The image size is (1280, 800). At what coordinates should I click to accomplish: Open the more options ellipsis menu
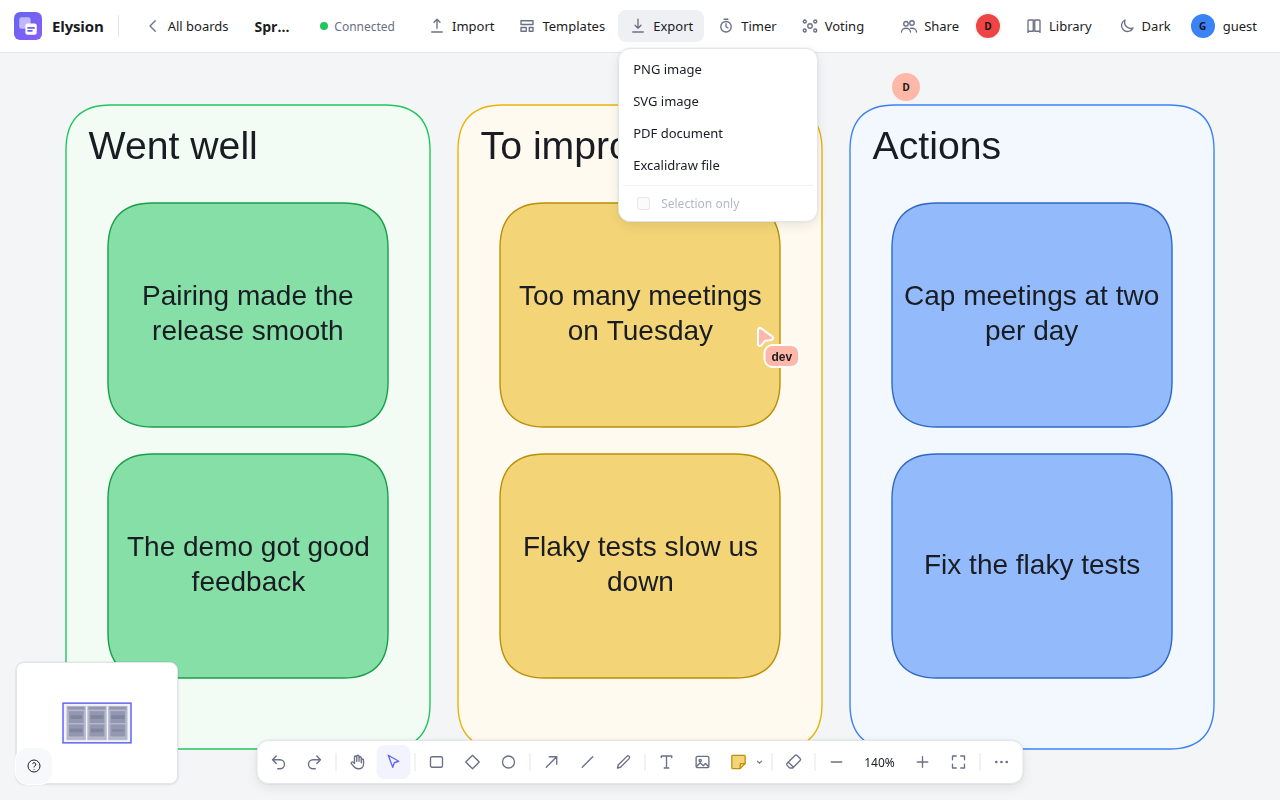pos(1001,762)
